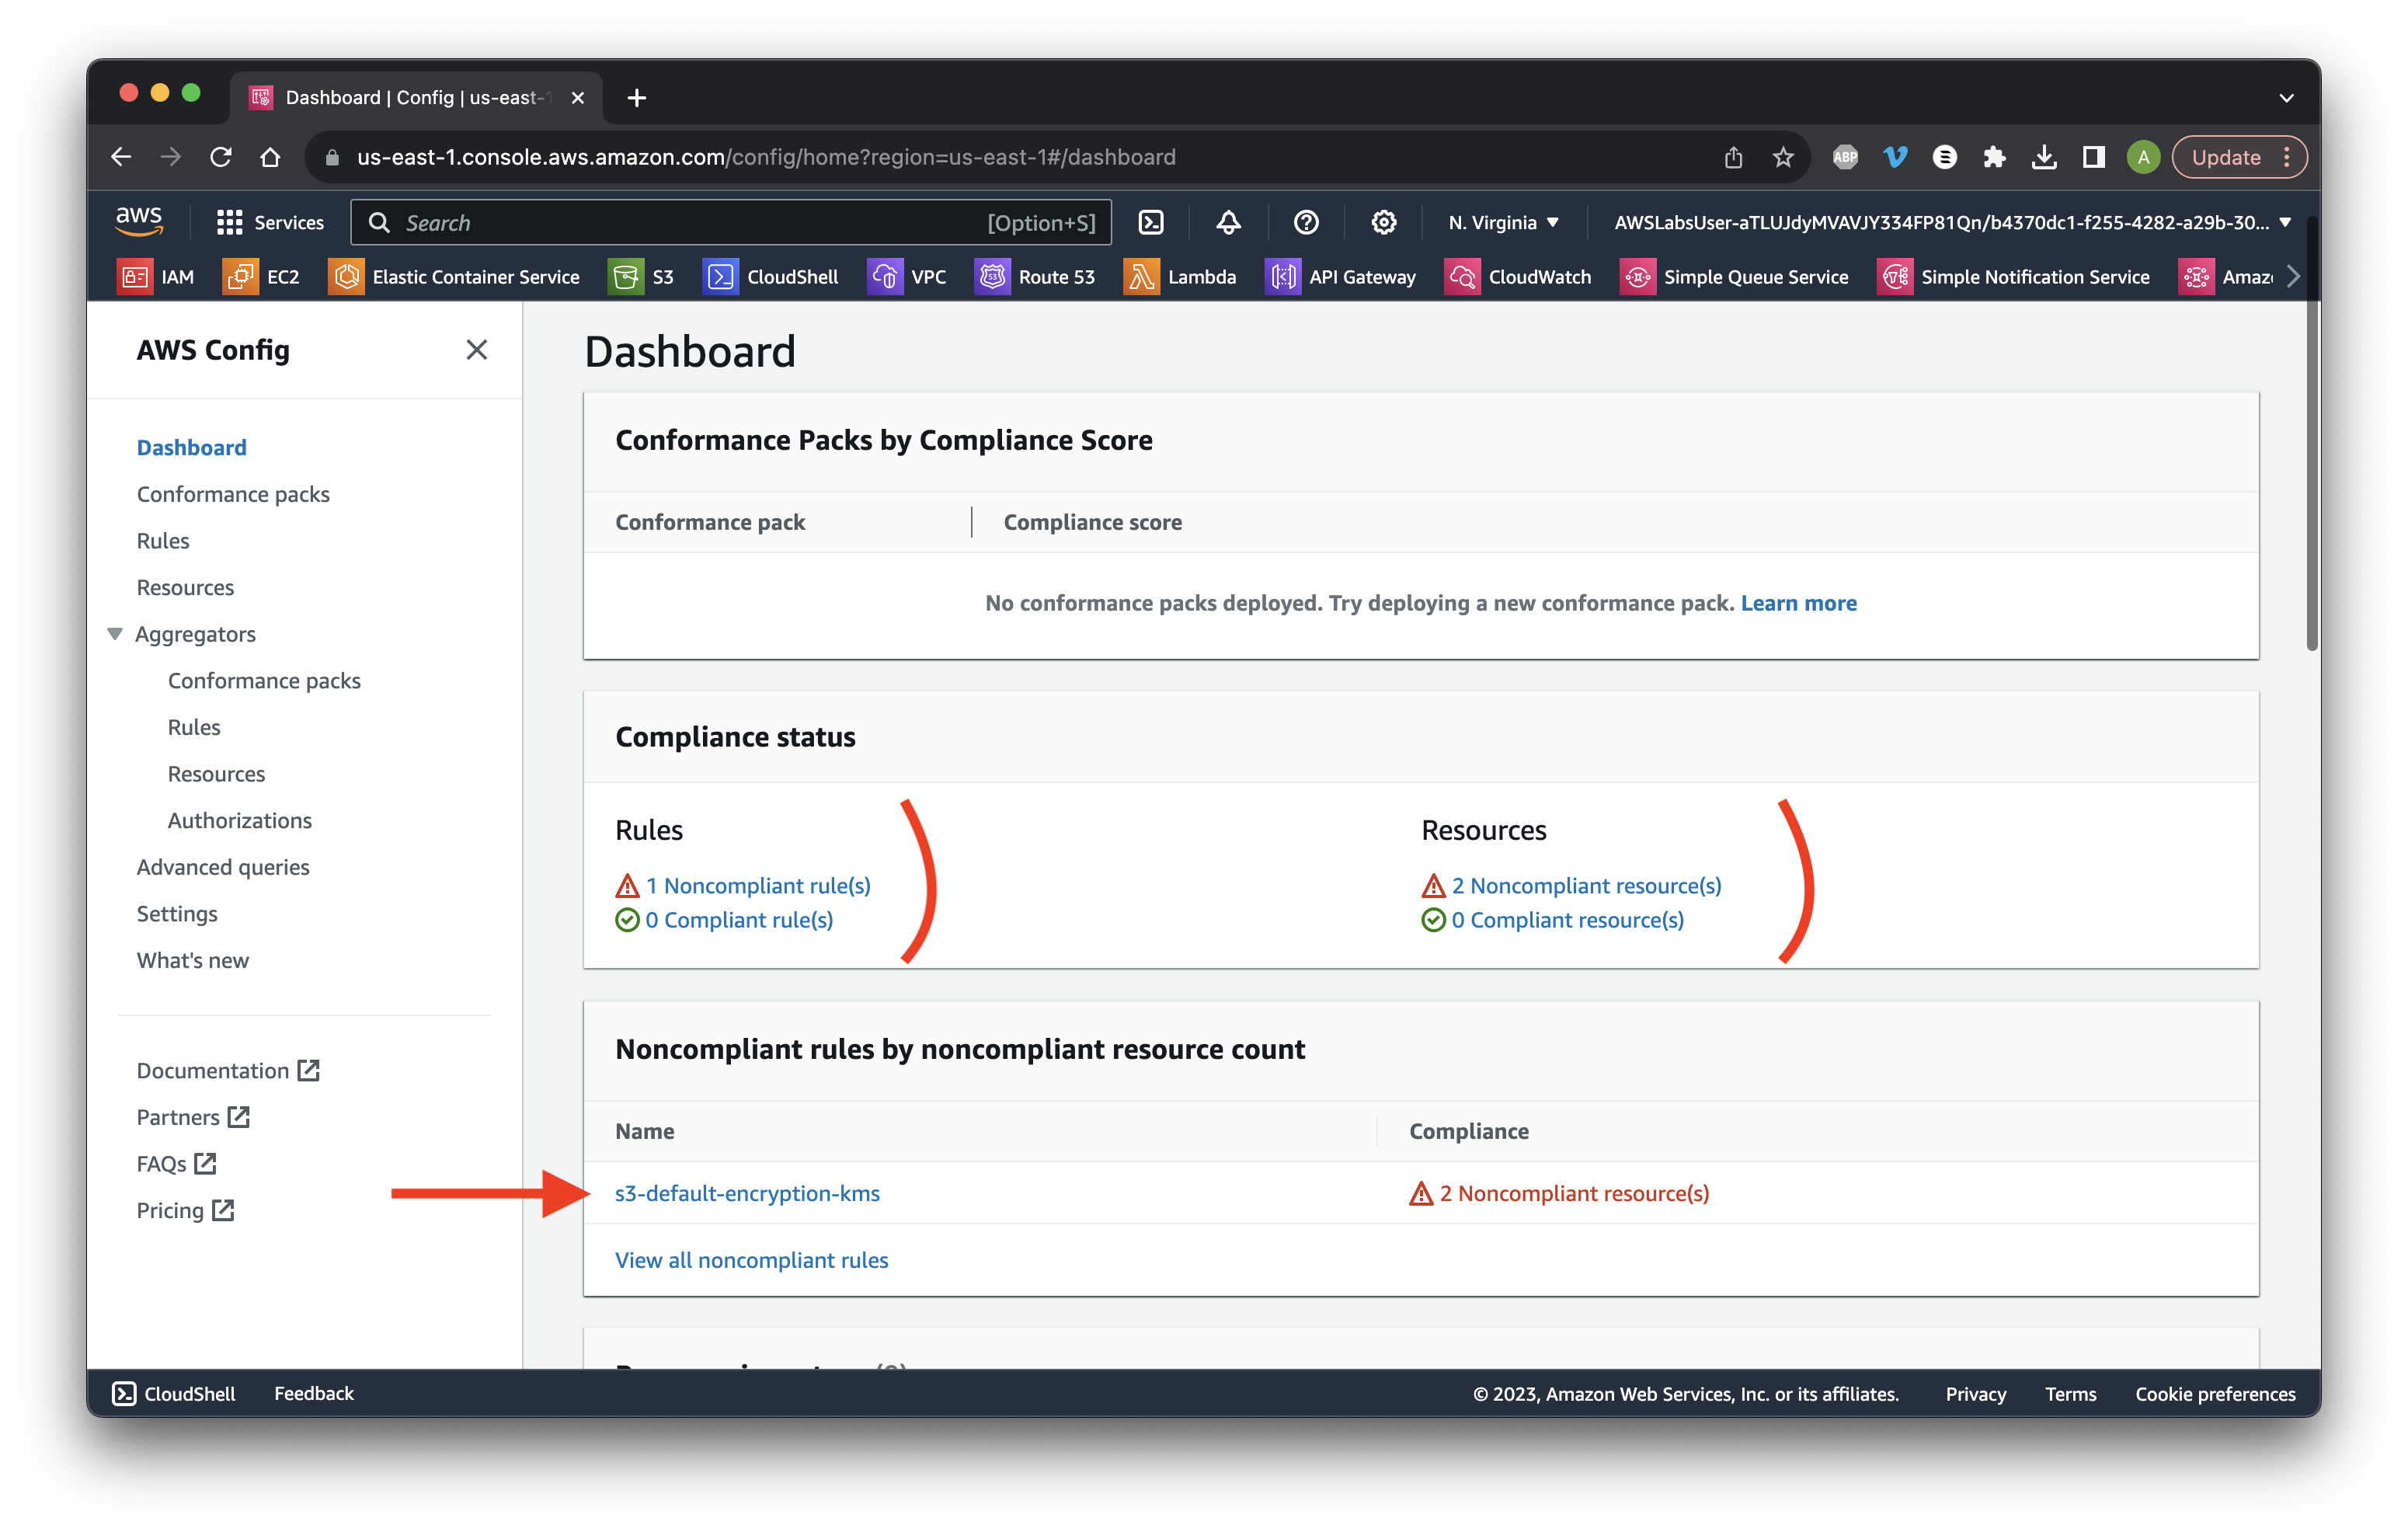View the 1 Noncompliant rule(s) link
2408x1532 pixels.
point(757,886)
